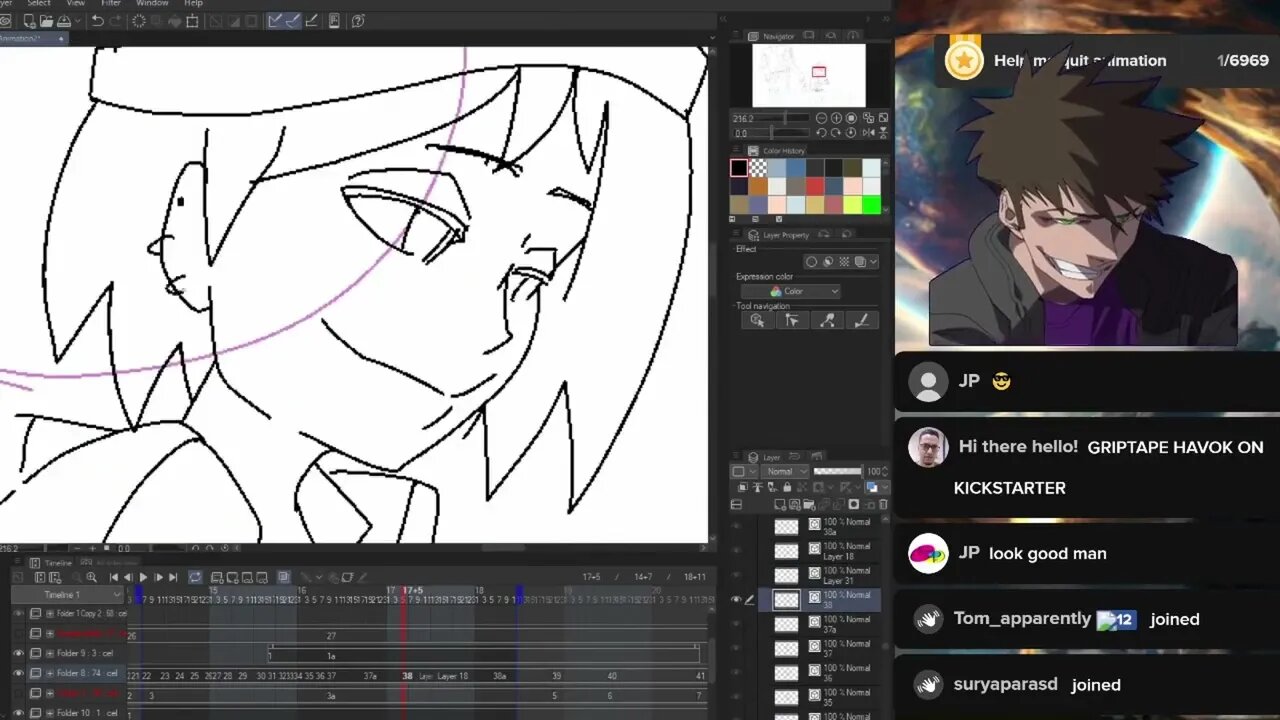Open the Expression color dropdown
This screenshot has width=1280, height=720.
(790, 291)
